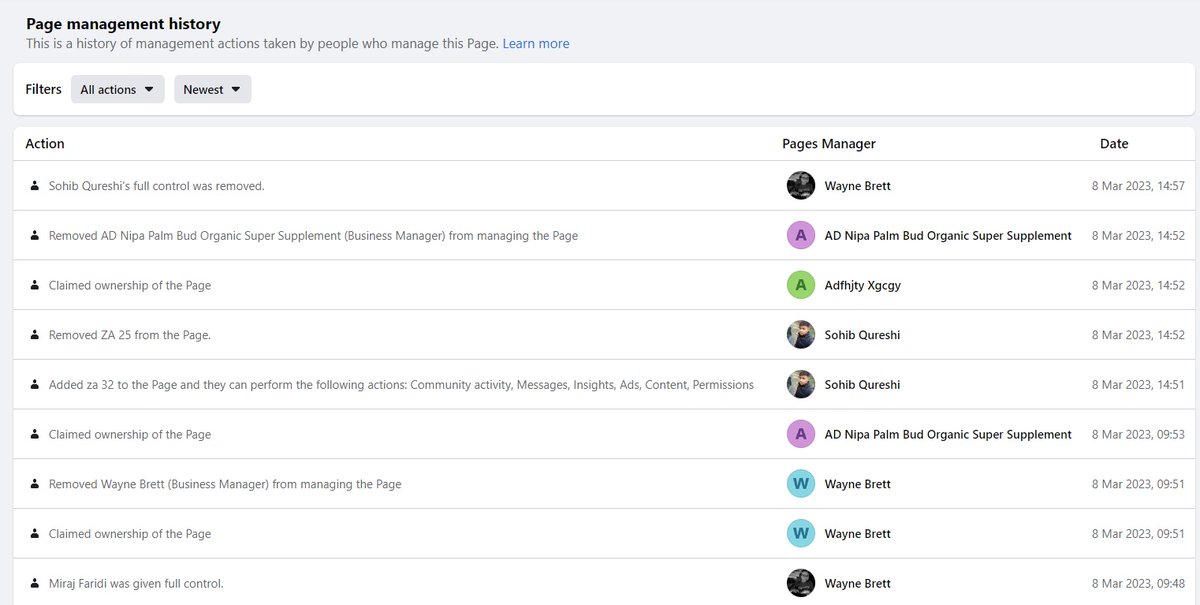The width and height of the screenshot is (1200, 605).
Task: Select the Date column header
Action: (x=1114, y=144)
